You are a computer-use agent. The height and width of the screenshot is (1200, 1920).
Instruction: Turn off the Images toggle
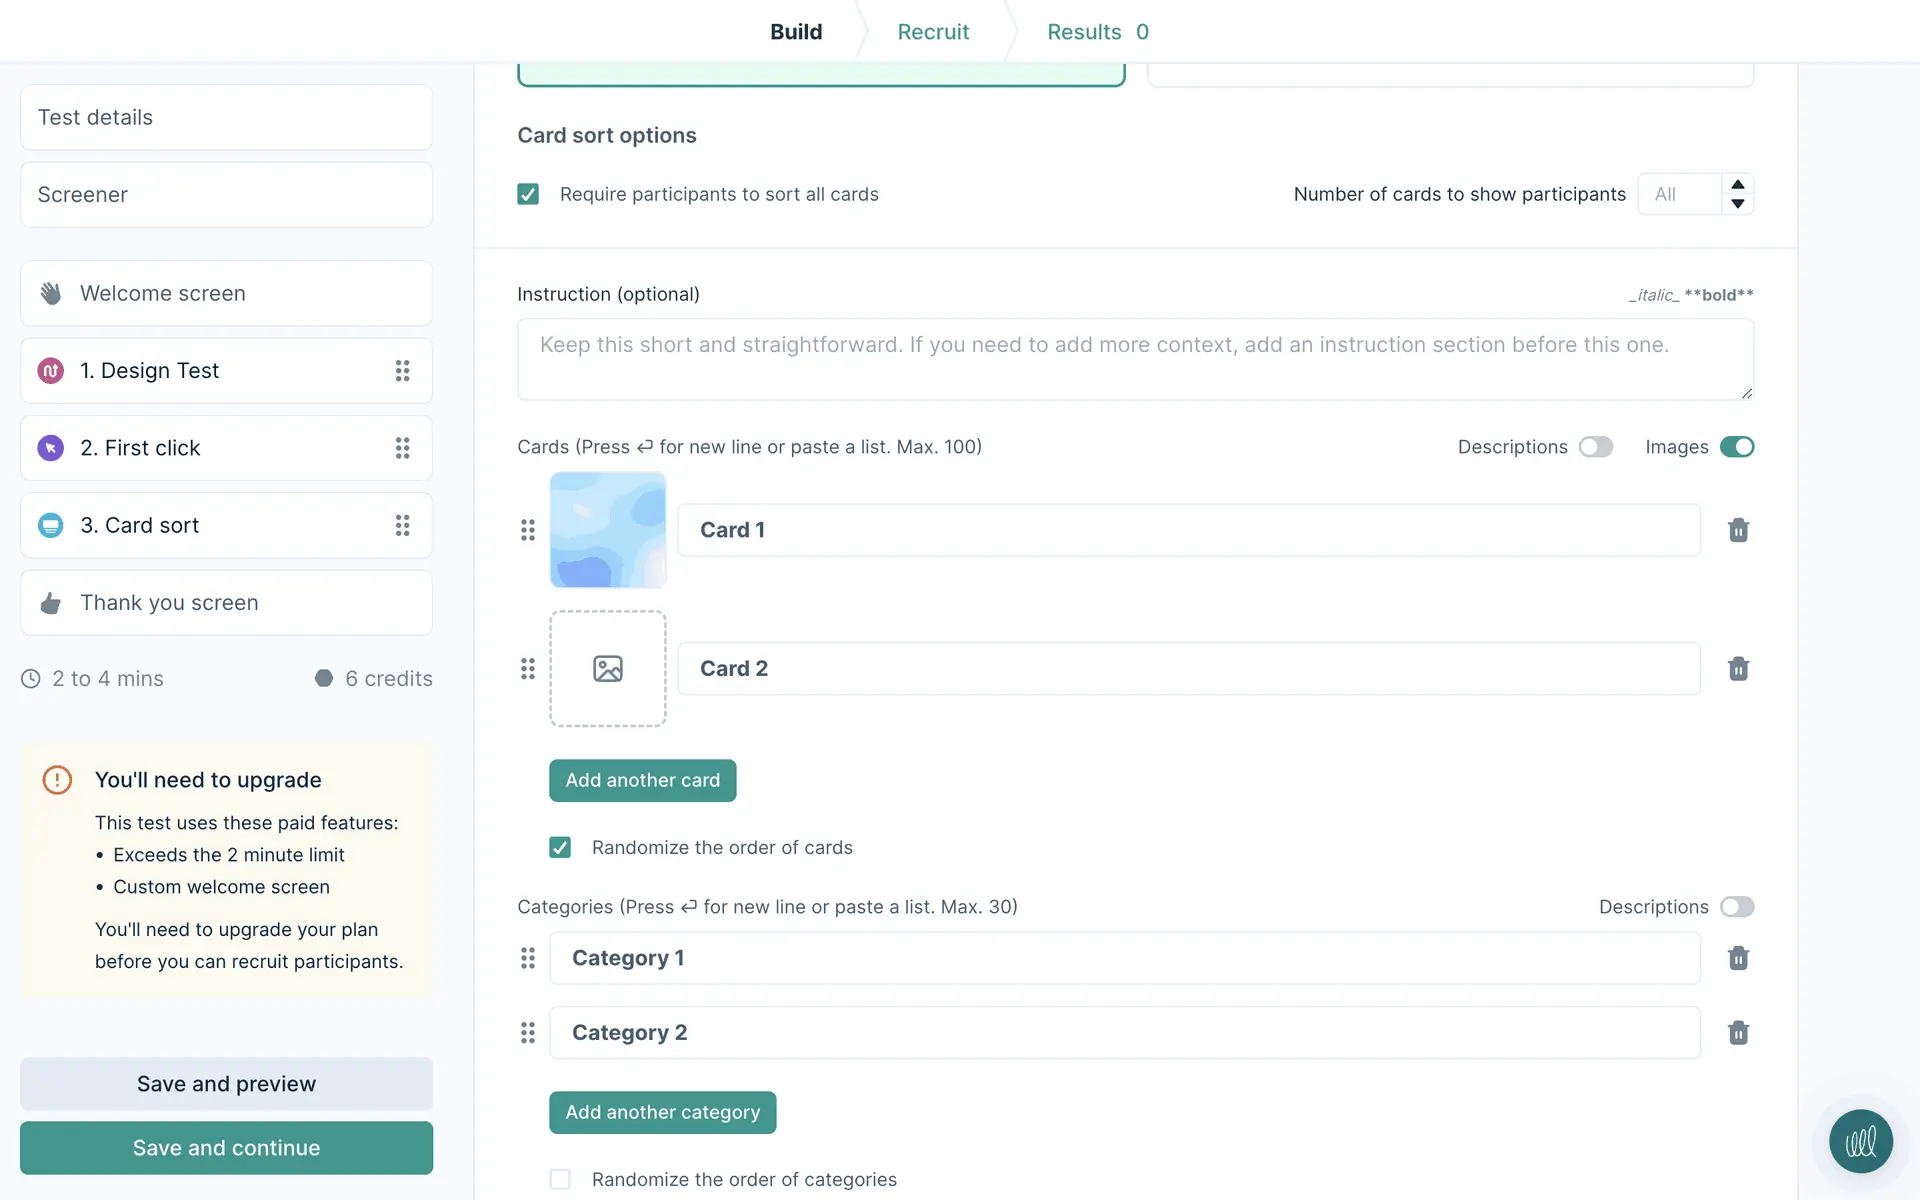[x=1736, y=447]
